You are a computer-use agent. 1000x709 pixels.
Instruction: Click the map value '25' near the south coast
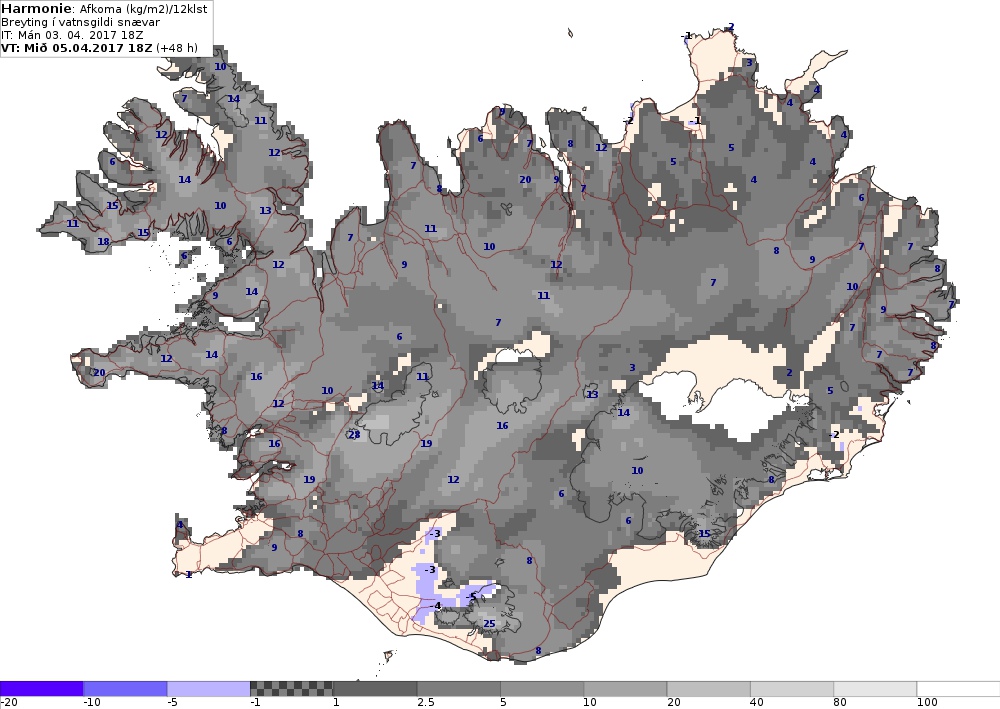[x=489, y=624]
